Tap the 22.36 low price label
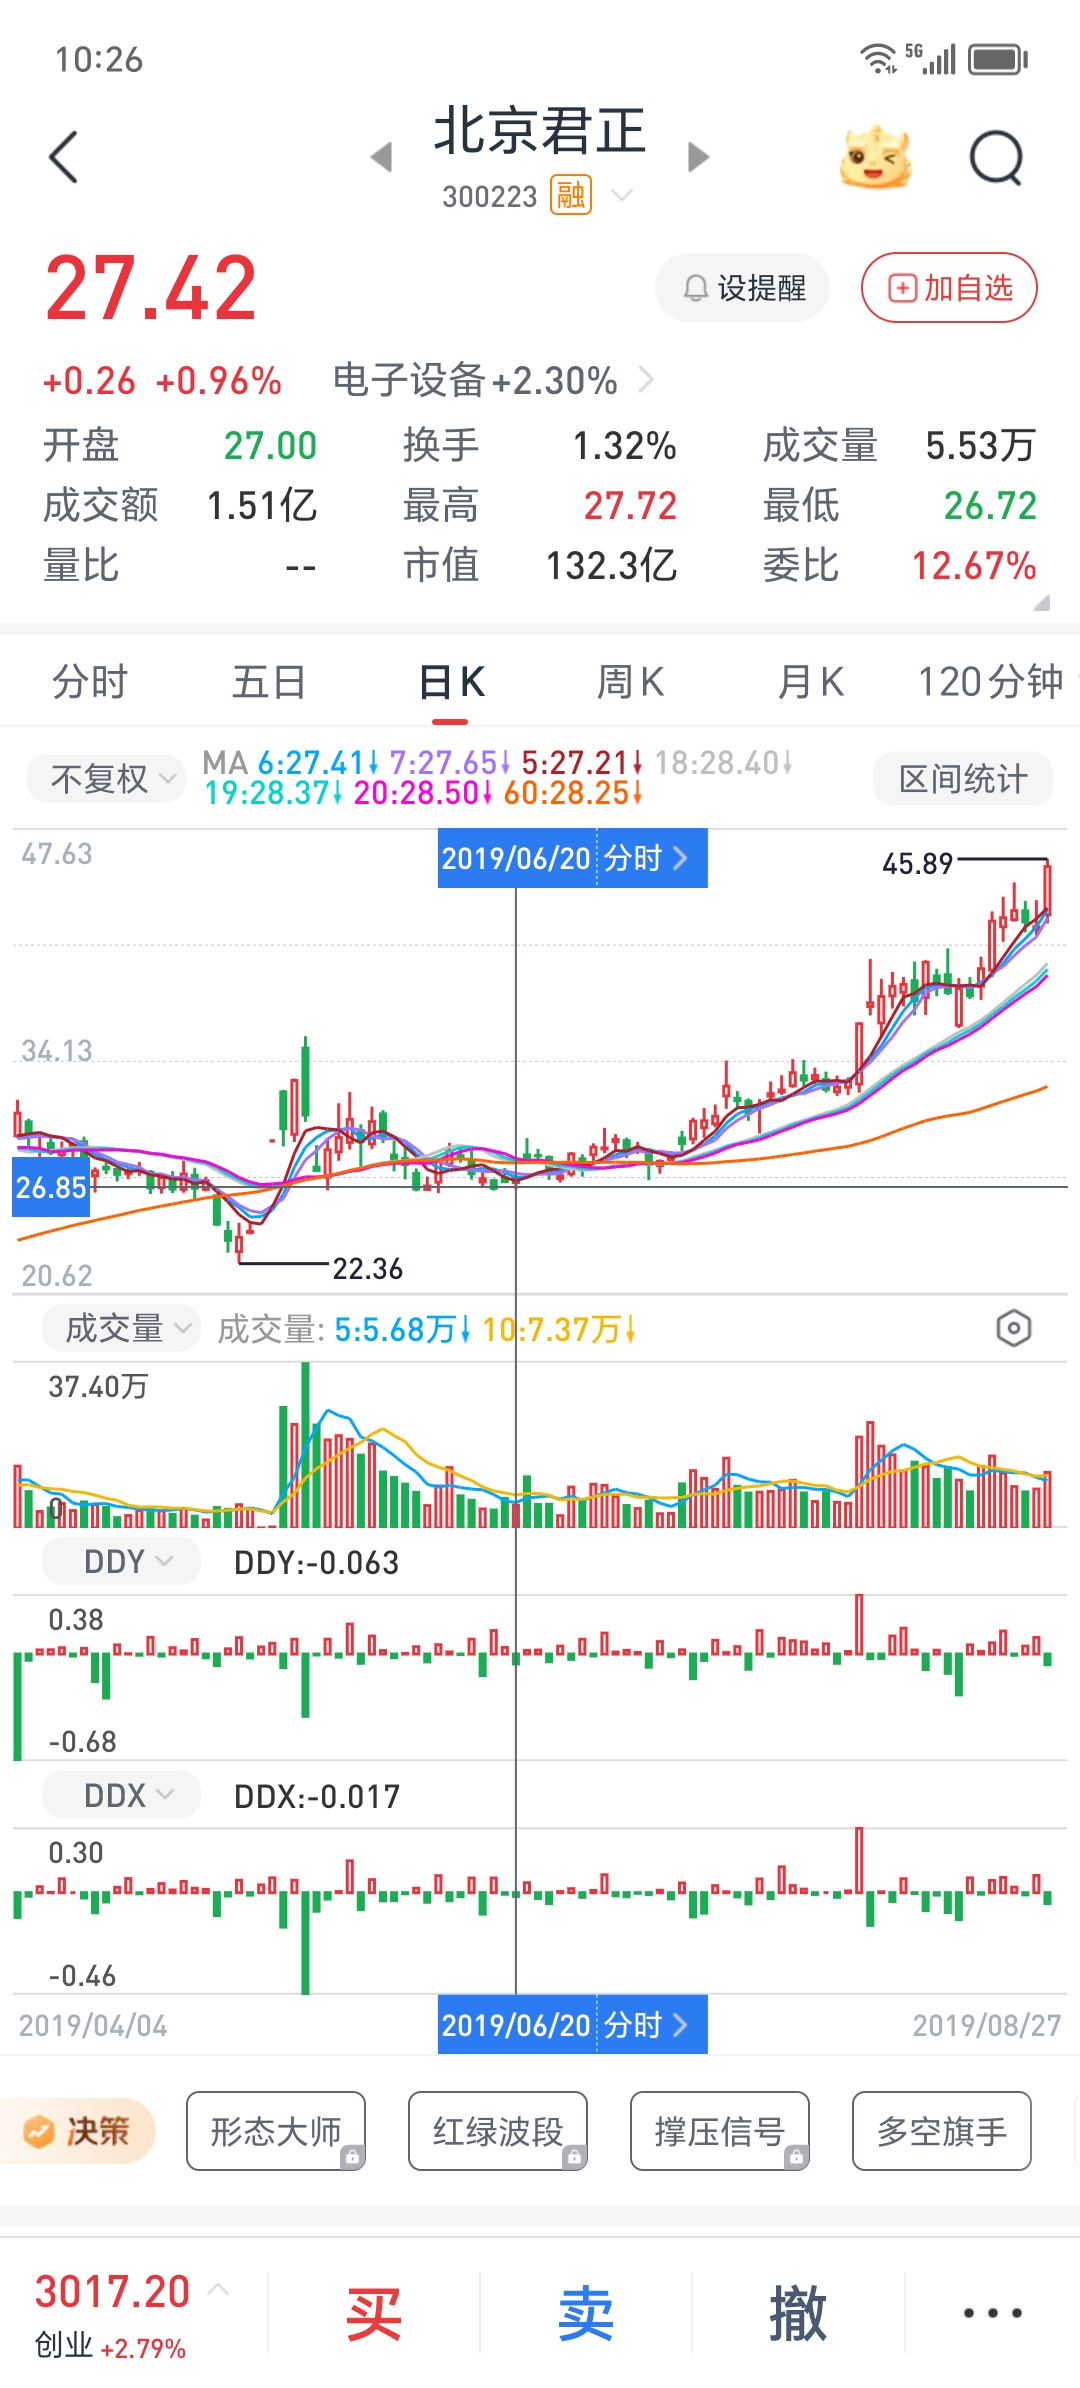The width and height of the screenshot is (1080, 2388). point(368,1269)
